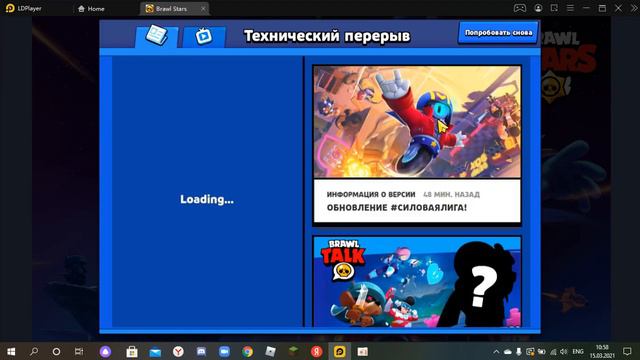
Task: Open network status tray icon
Action: click(x=553, y=351)
